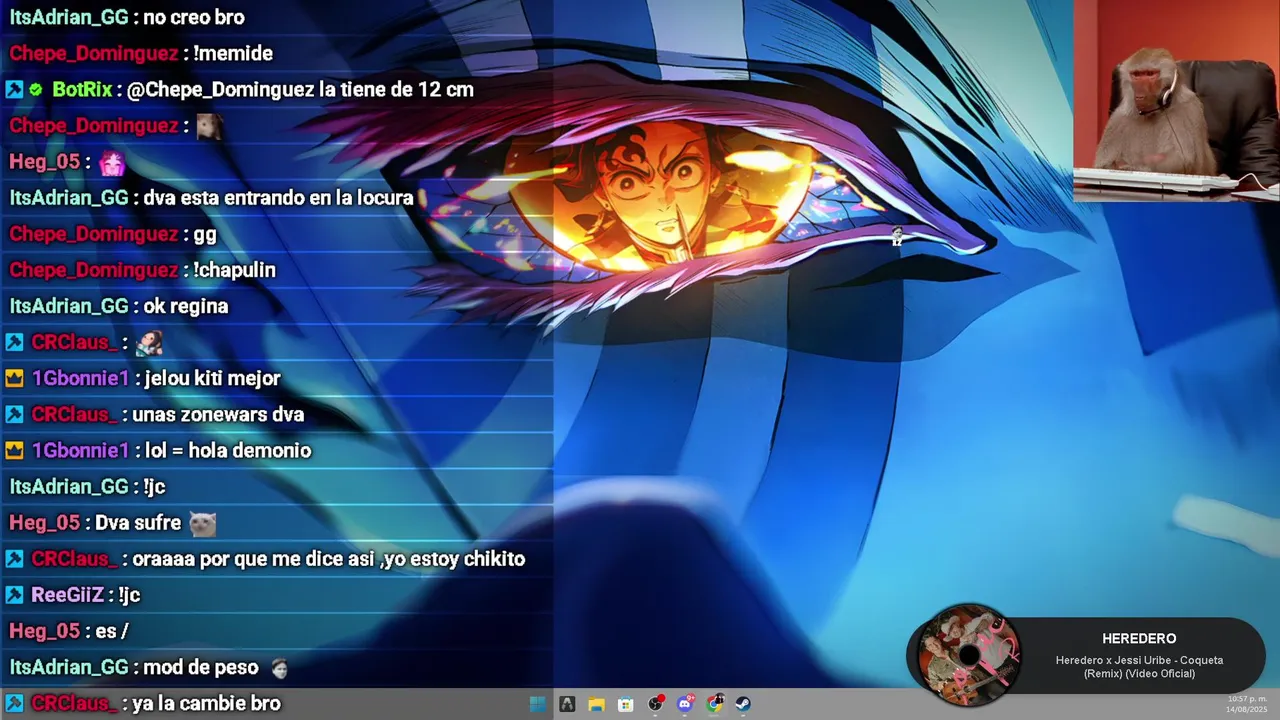
Task: Click song name 'Heredero x Jessi Uribe - Coqueta'
Action: (1139, 660)
